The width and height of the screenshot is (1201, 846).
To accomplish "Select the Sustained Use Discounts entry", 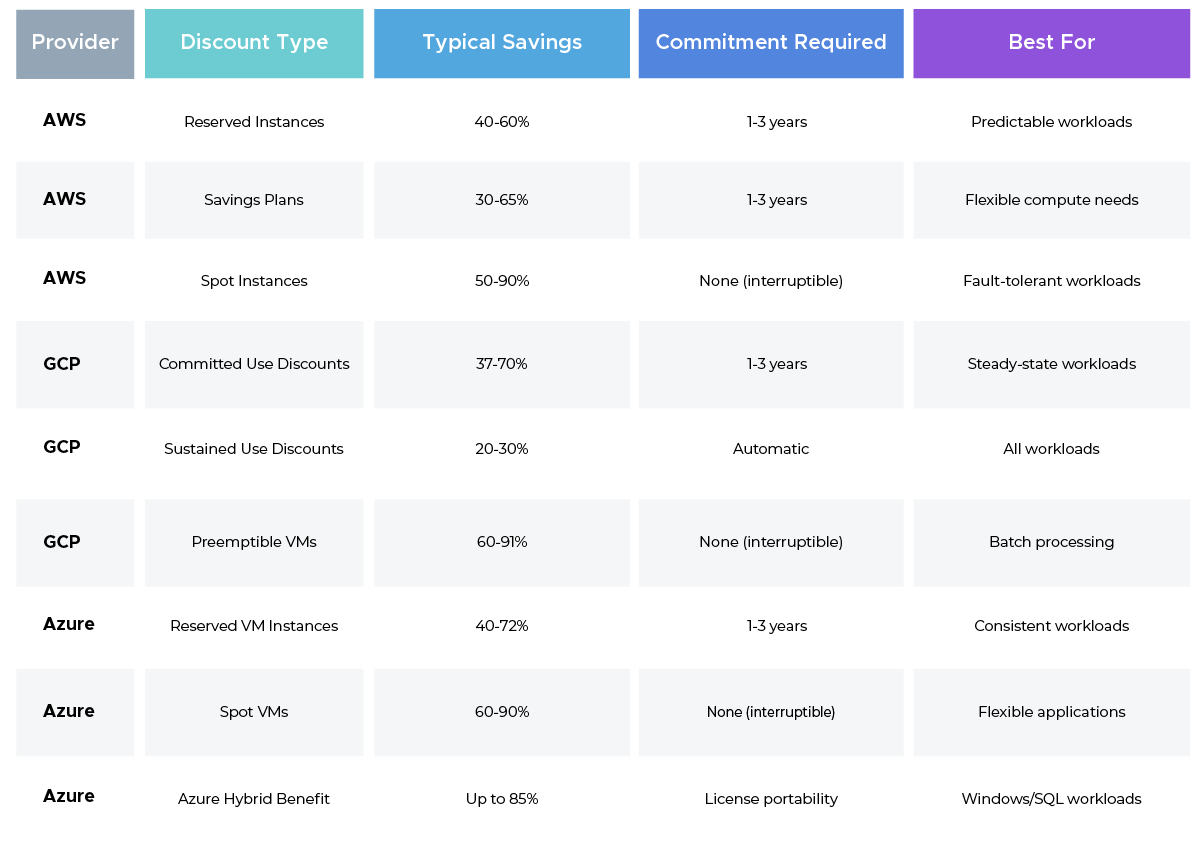I will coord(253,448).
